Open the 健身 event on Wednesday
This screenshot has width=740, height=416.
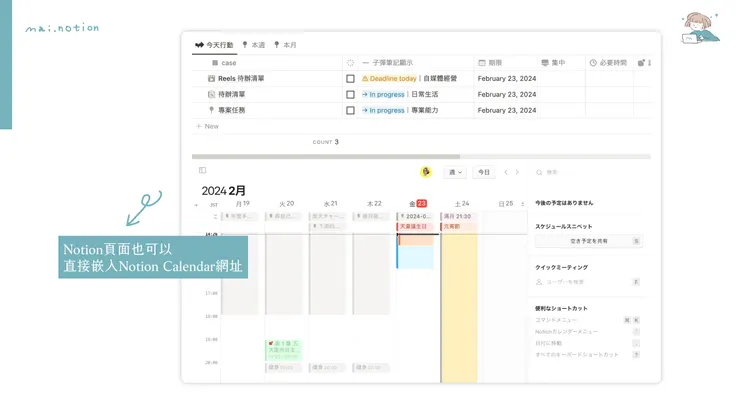[327, 367]
